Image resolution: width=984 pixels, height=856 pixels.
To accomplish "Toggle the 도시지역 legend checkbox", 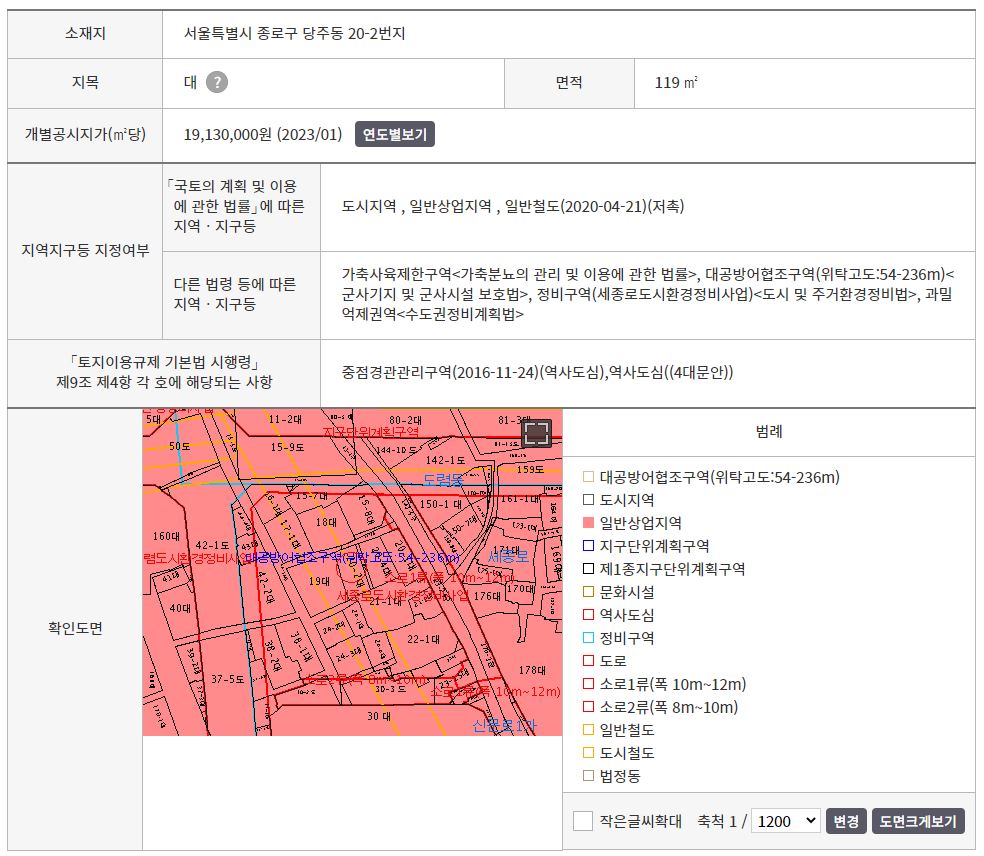I will pyautogui.click(x=588, y=500).
